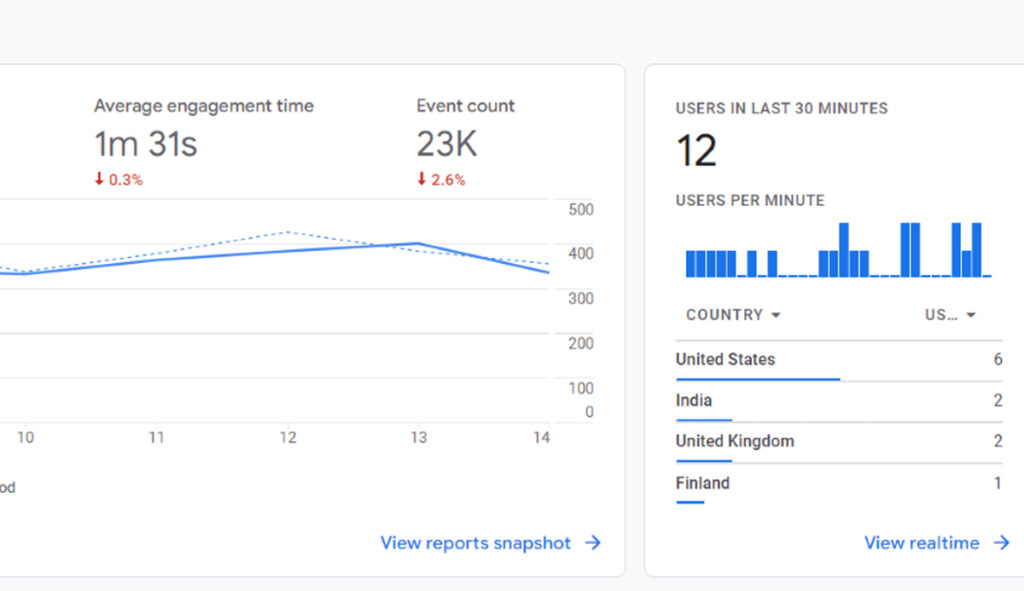The width and height of the screenshot is (1024, 591).
Task: Open the View realtime link
Action: (921, 543)
